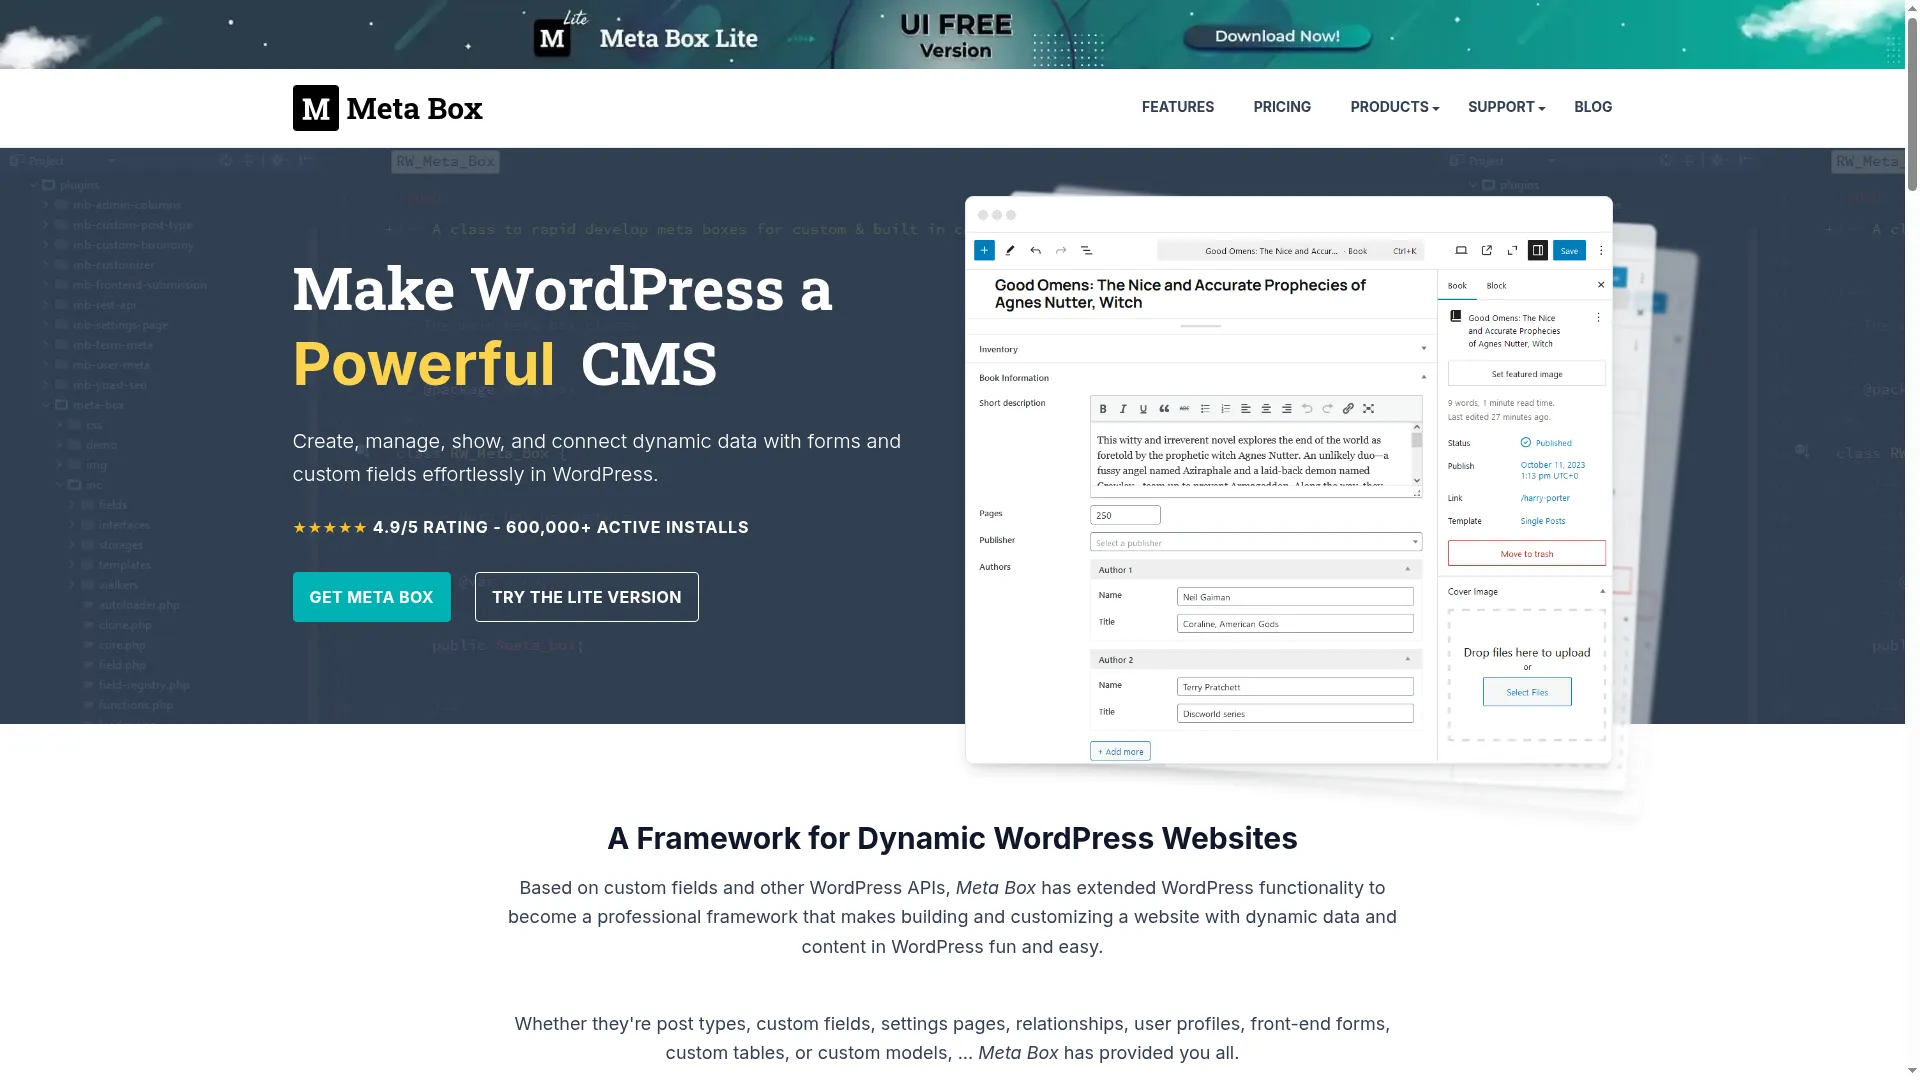This screenshot has height=1080, width=1920.
Task: Open the Blog menu item
Action: [x=1593, y=107]
